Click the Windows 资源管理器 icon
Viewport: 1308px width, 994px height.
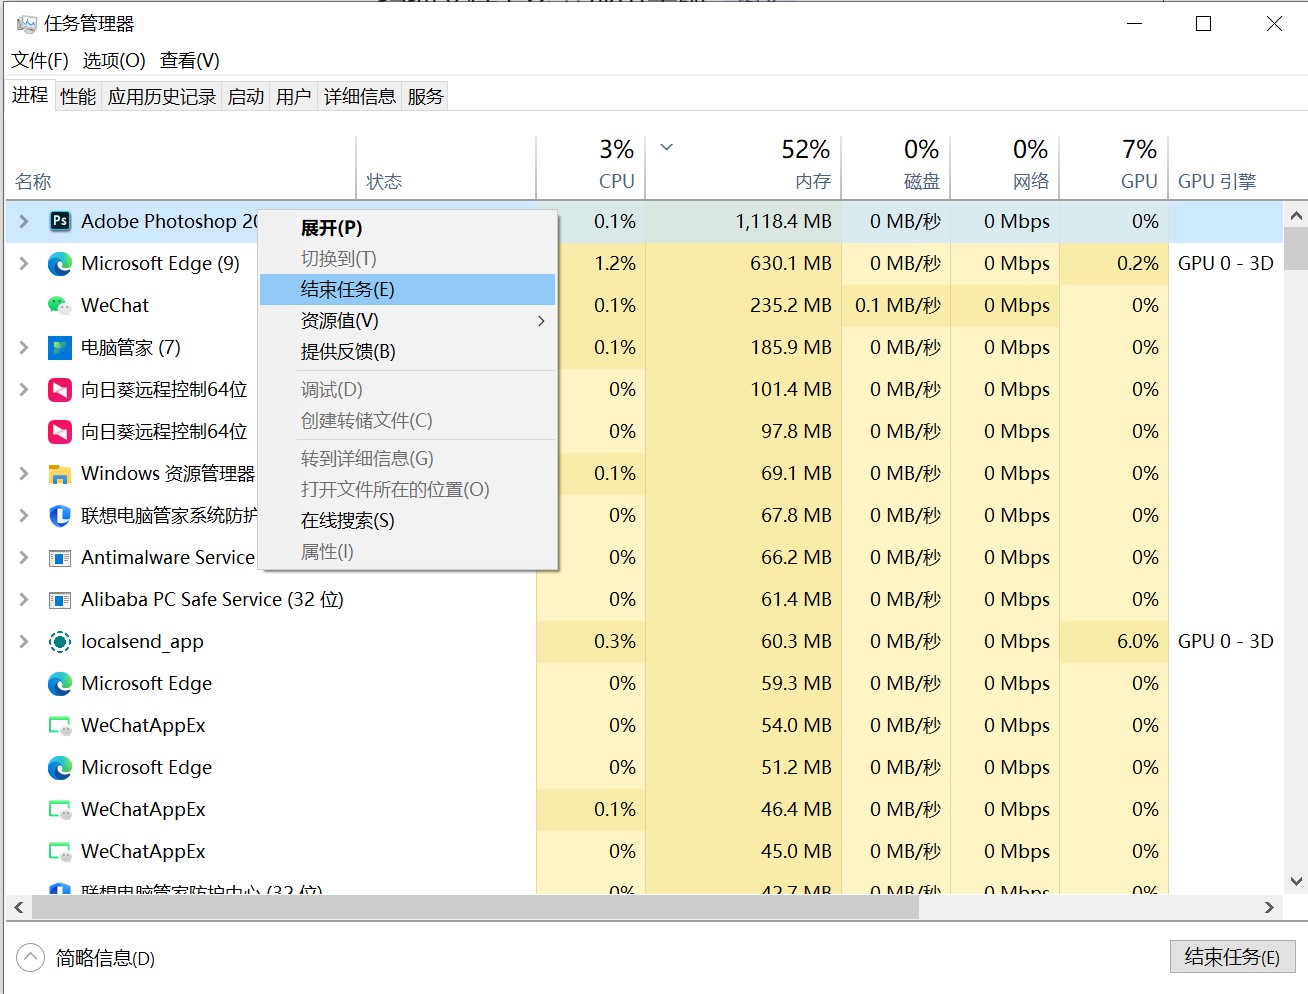[x=60, y=473]
